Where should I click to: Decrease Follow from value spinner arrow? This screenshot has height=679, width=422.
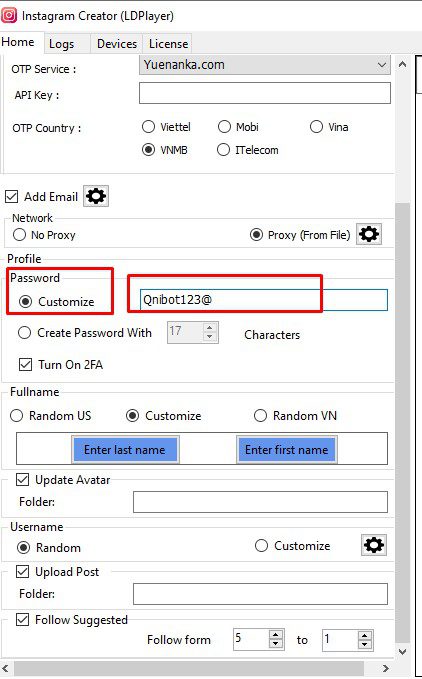(276, 644)
